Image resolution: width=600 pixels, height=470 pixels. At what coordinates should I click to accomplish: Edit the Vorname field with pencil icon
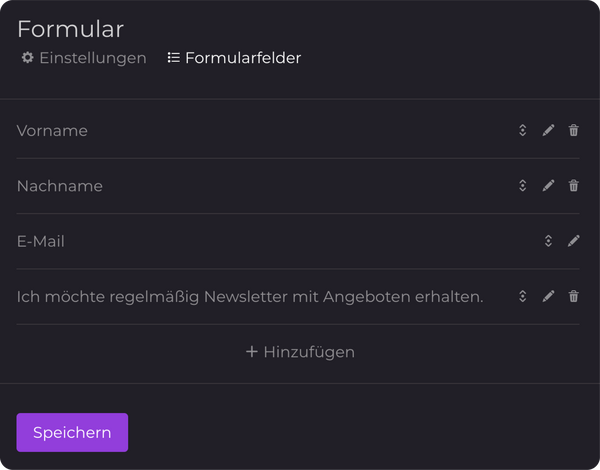tap(548, 130)
